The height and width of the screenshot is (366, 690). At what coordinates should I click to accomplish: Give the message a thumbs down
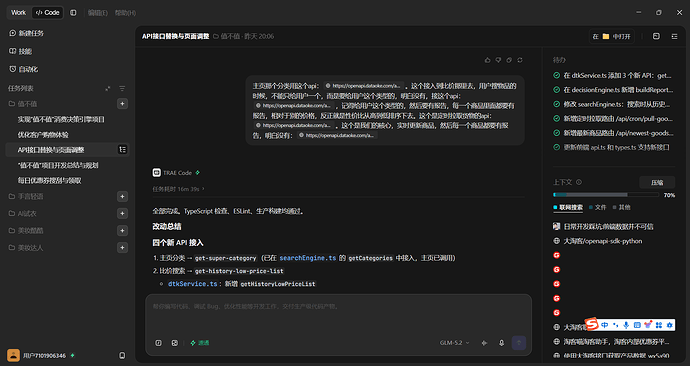(x=498, y=60)
